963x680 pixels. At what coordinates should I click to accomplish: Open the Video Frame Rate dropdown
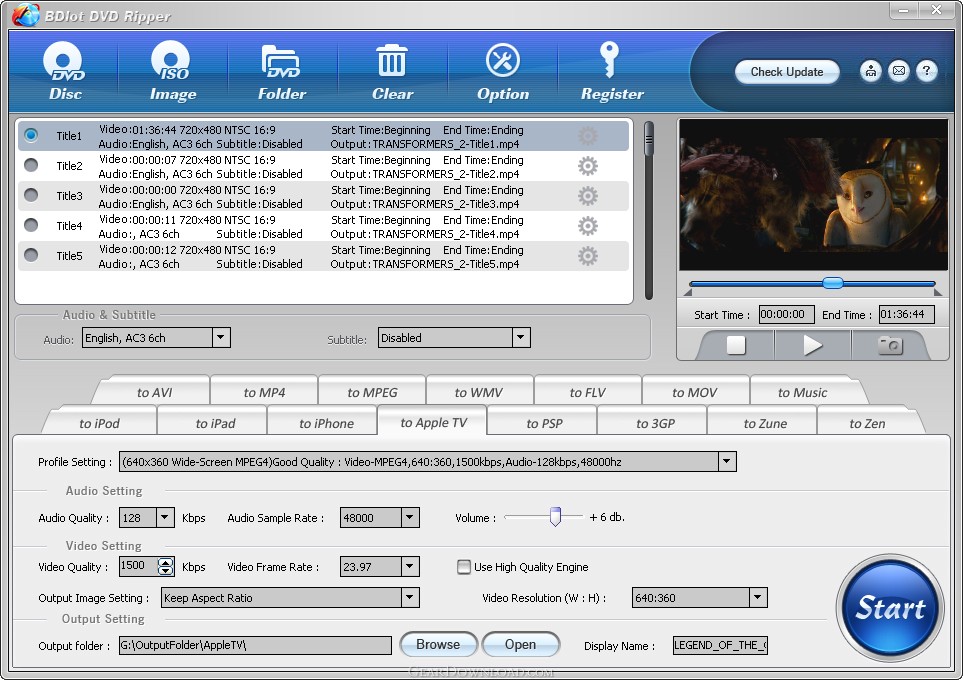tap(410, 566)
